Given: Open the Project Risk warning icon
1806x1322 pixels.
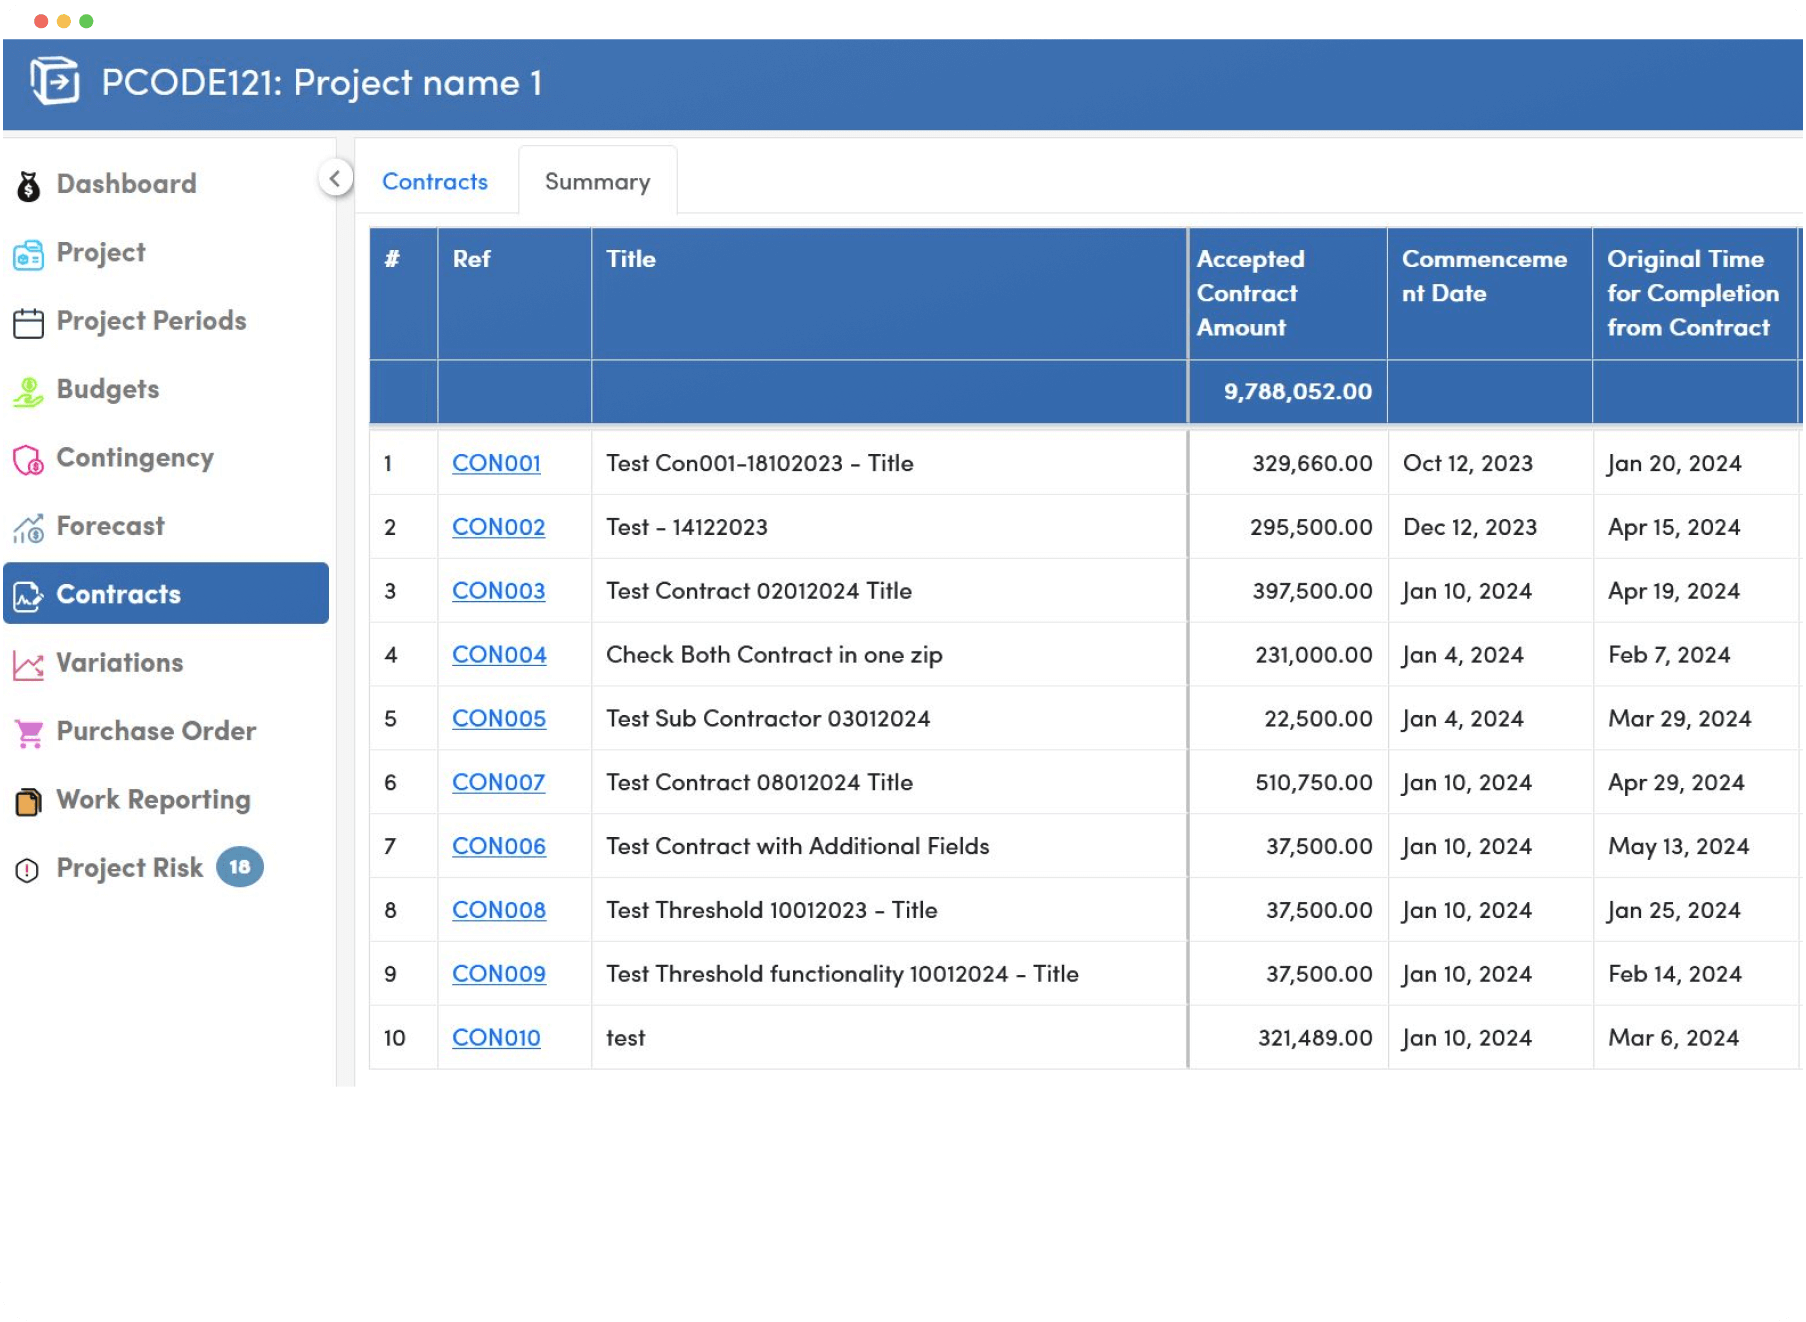Looking at the screenshot, I should coord(29,868).
